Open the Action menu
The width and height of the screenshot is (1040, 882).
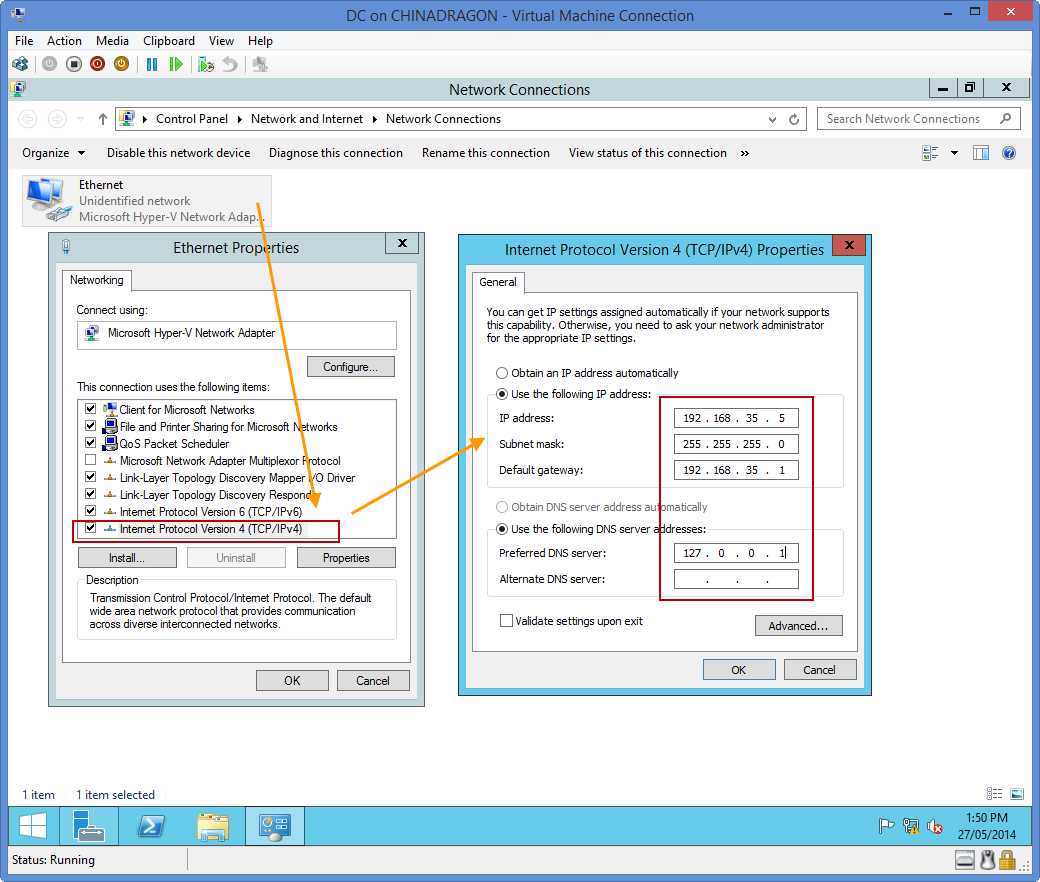pos(64,41)
